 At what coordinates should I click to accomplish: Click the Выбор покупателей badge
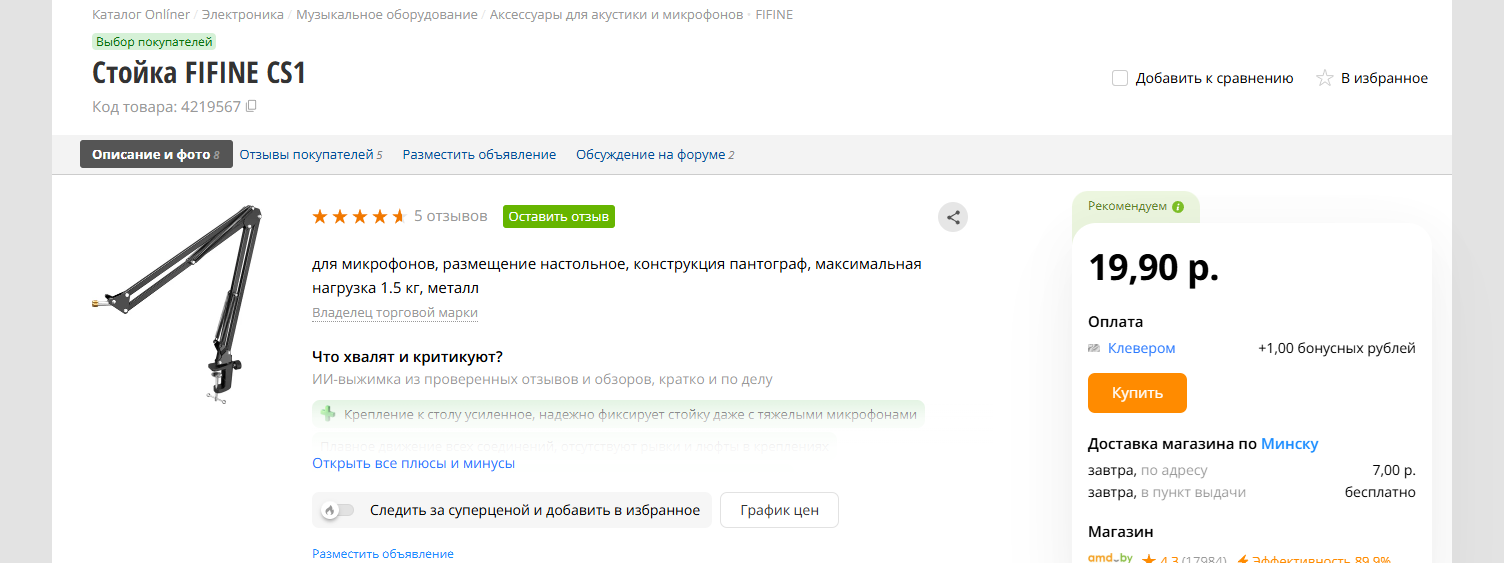[x=154, y=41]
